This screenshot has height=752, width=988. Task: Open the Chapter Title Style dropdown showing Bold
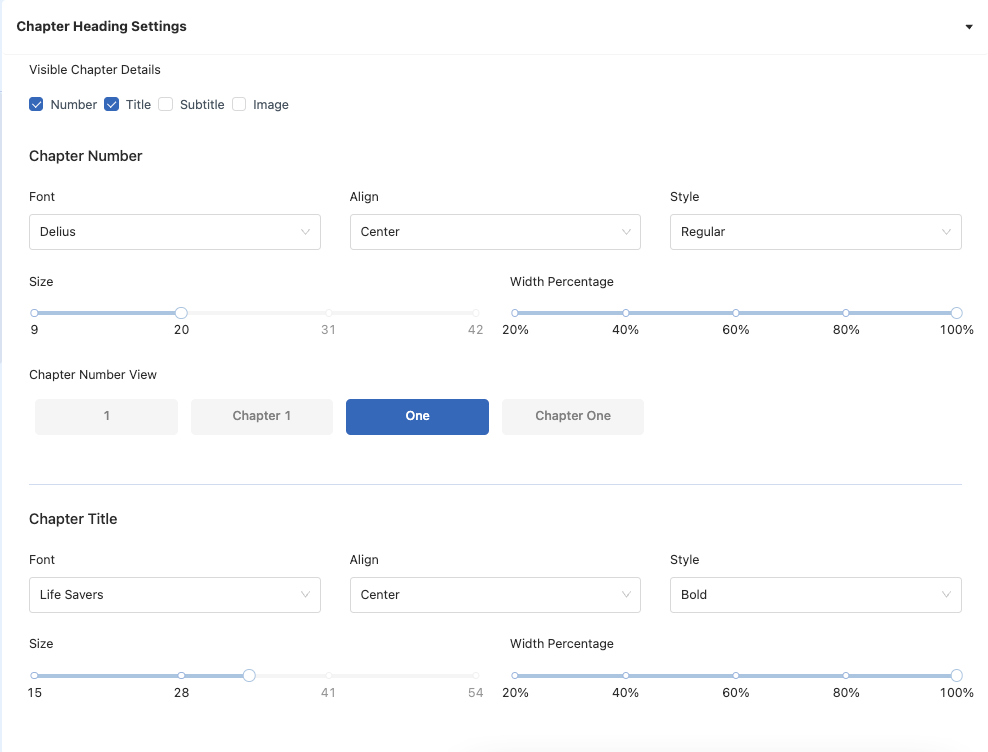815,594
